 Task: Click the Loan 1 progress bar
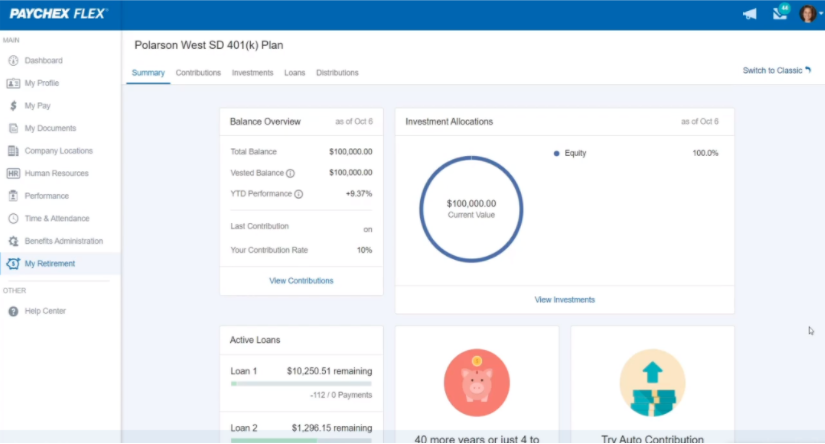(301, 383)
